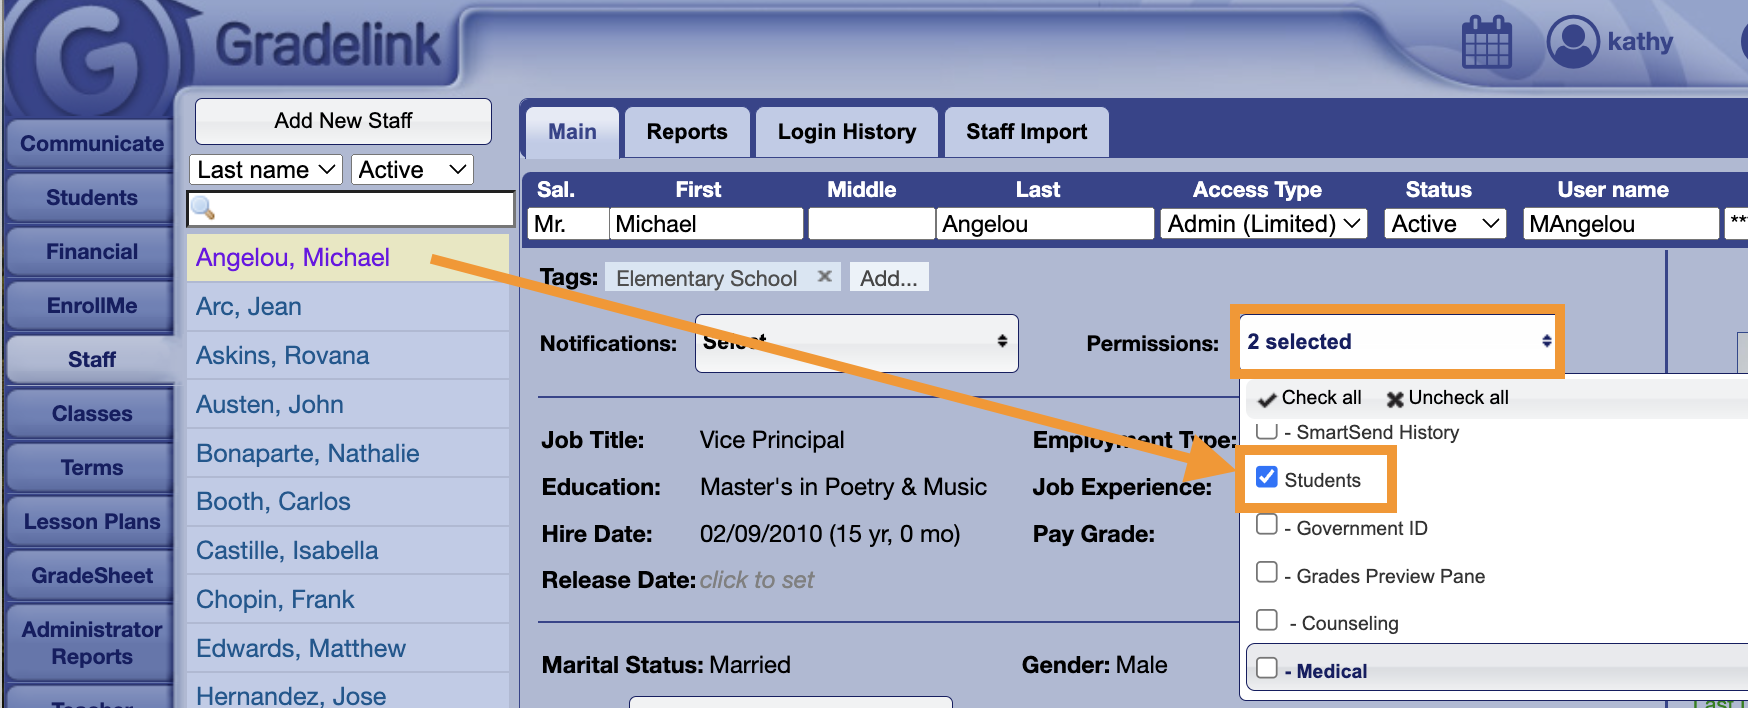
Task: Tick the Medical permission checkbox
Action: (1267, 668)
